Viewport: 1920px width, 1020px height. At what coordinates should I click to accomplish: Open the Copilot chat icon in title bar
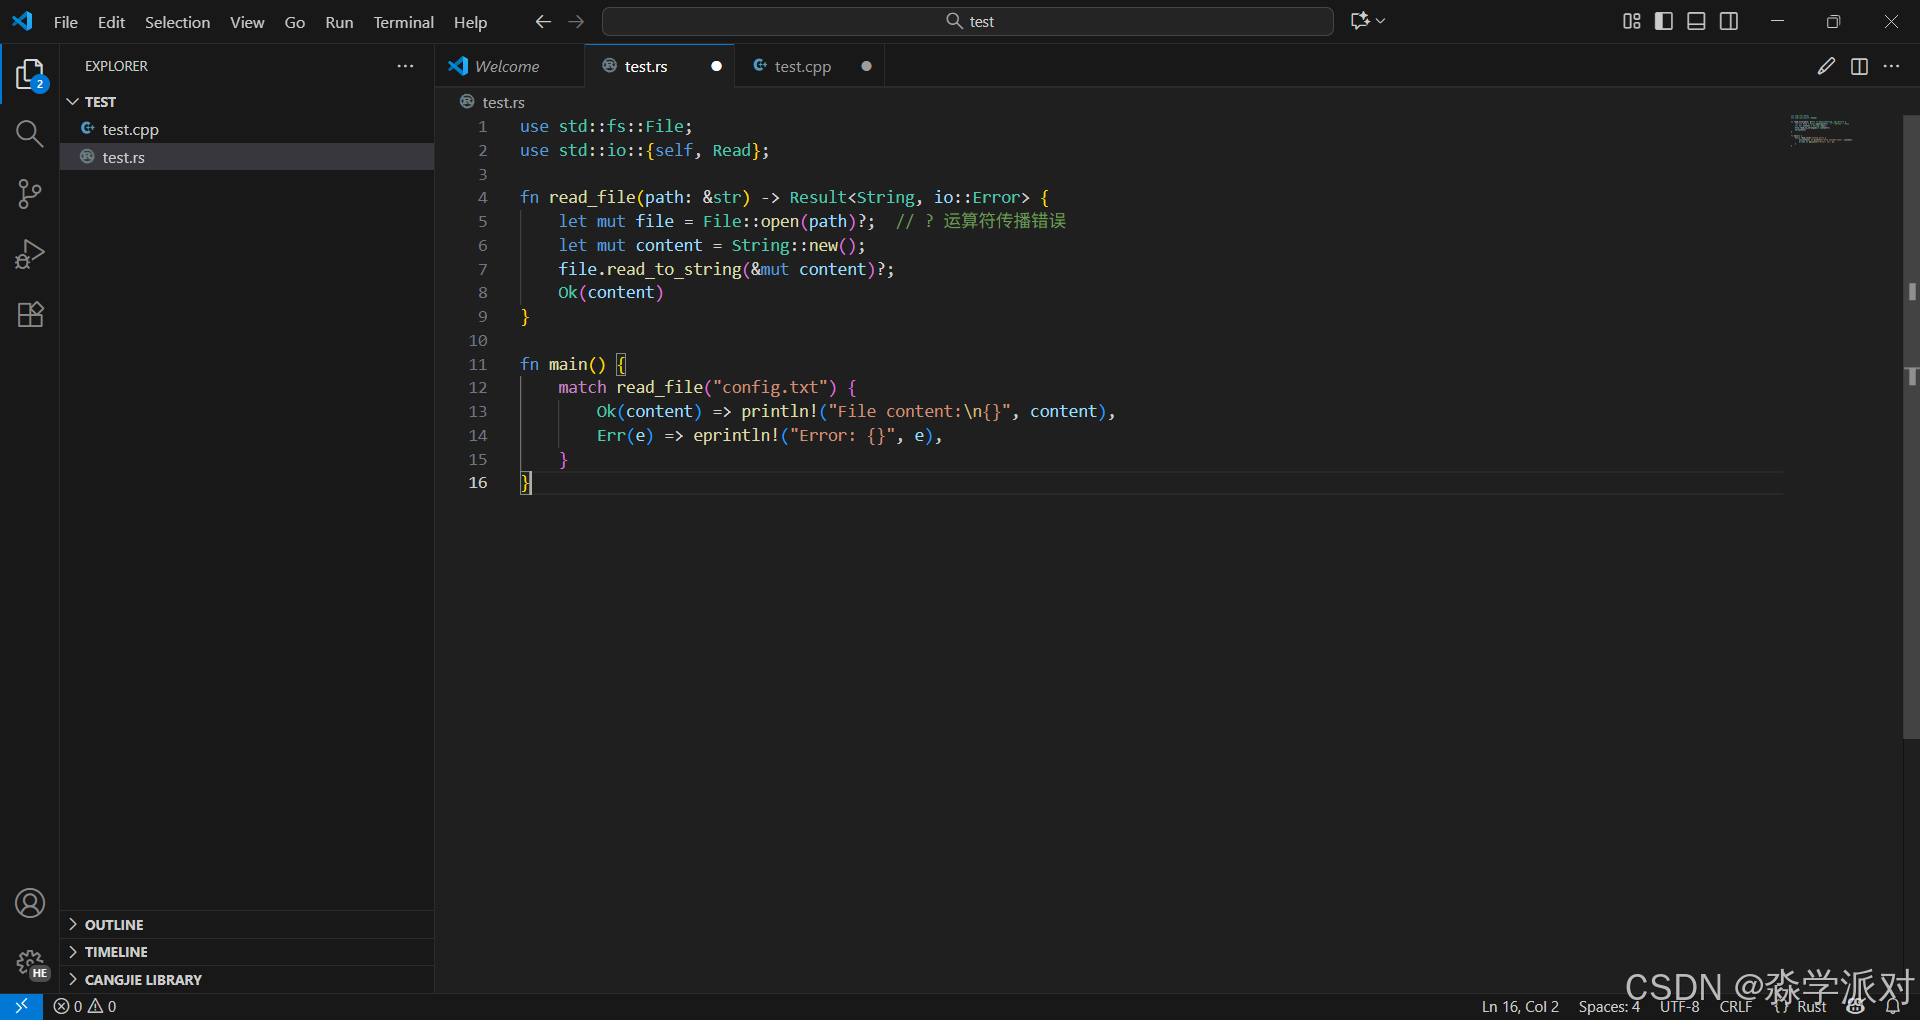pyautogui.click(x=1360, y=21)
